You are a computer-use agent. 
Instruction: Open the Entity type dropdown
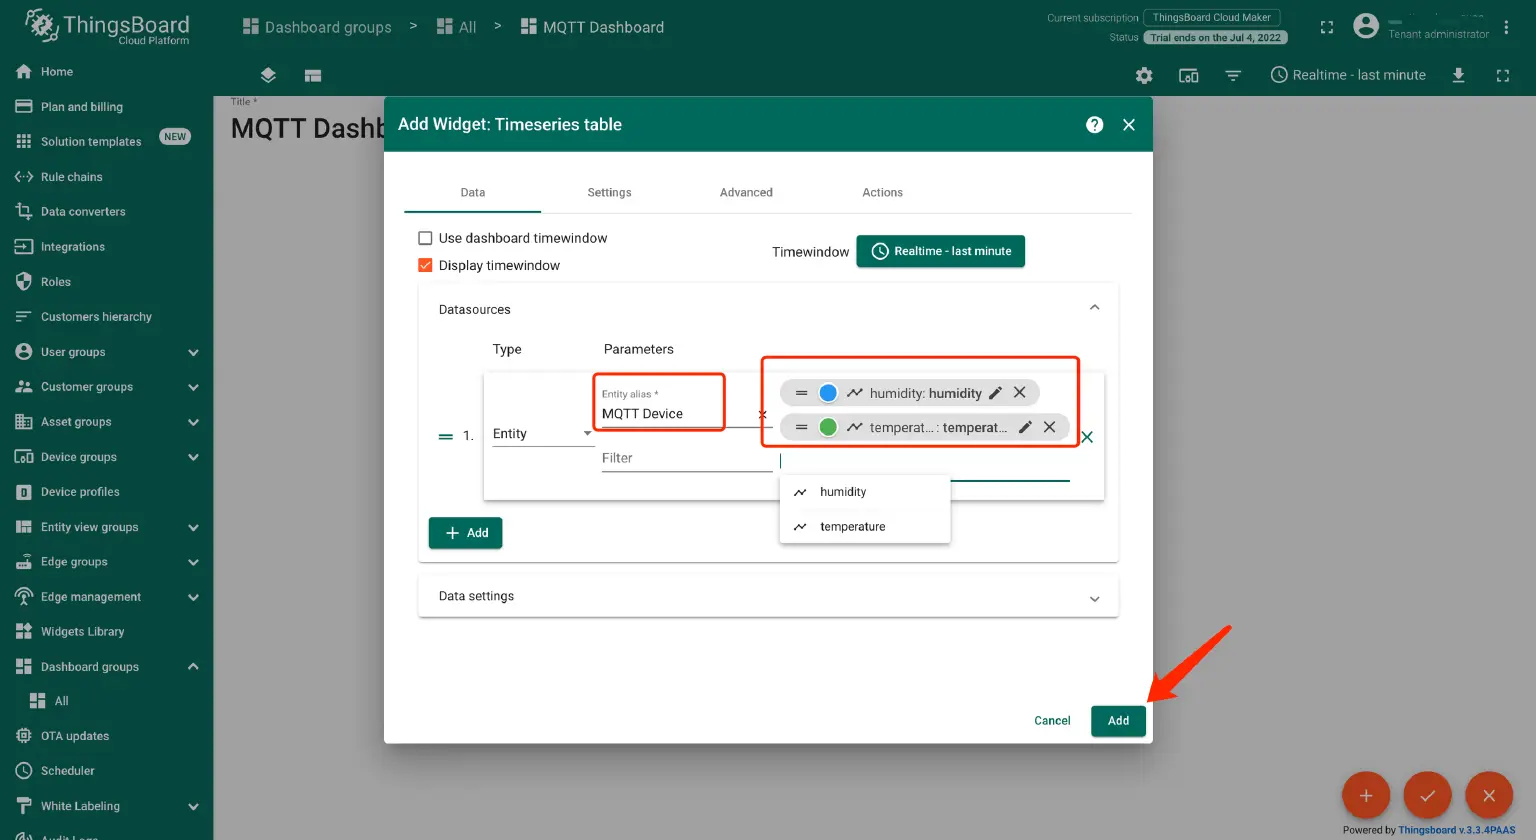tap(542, 434)
